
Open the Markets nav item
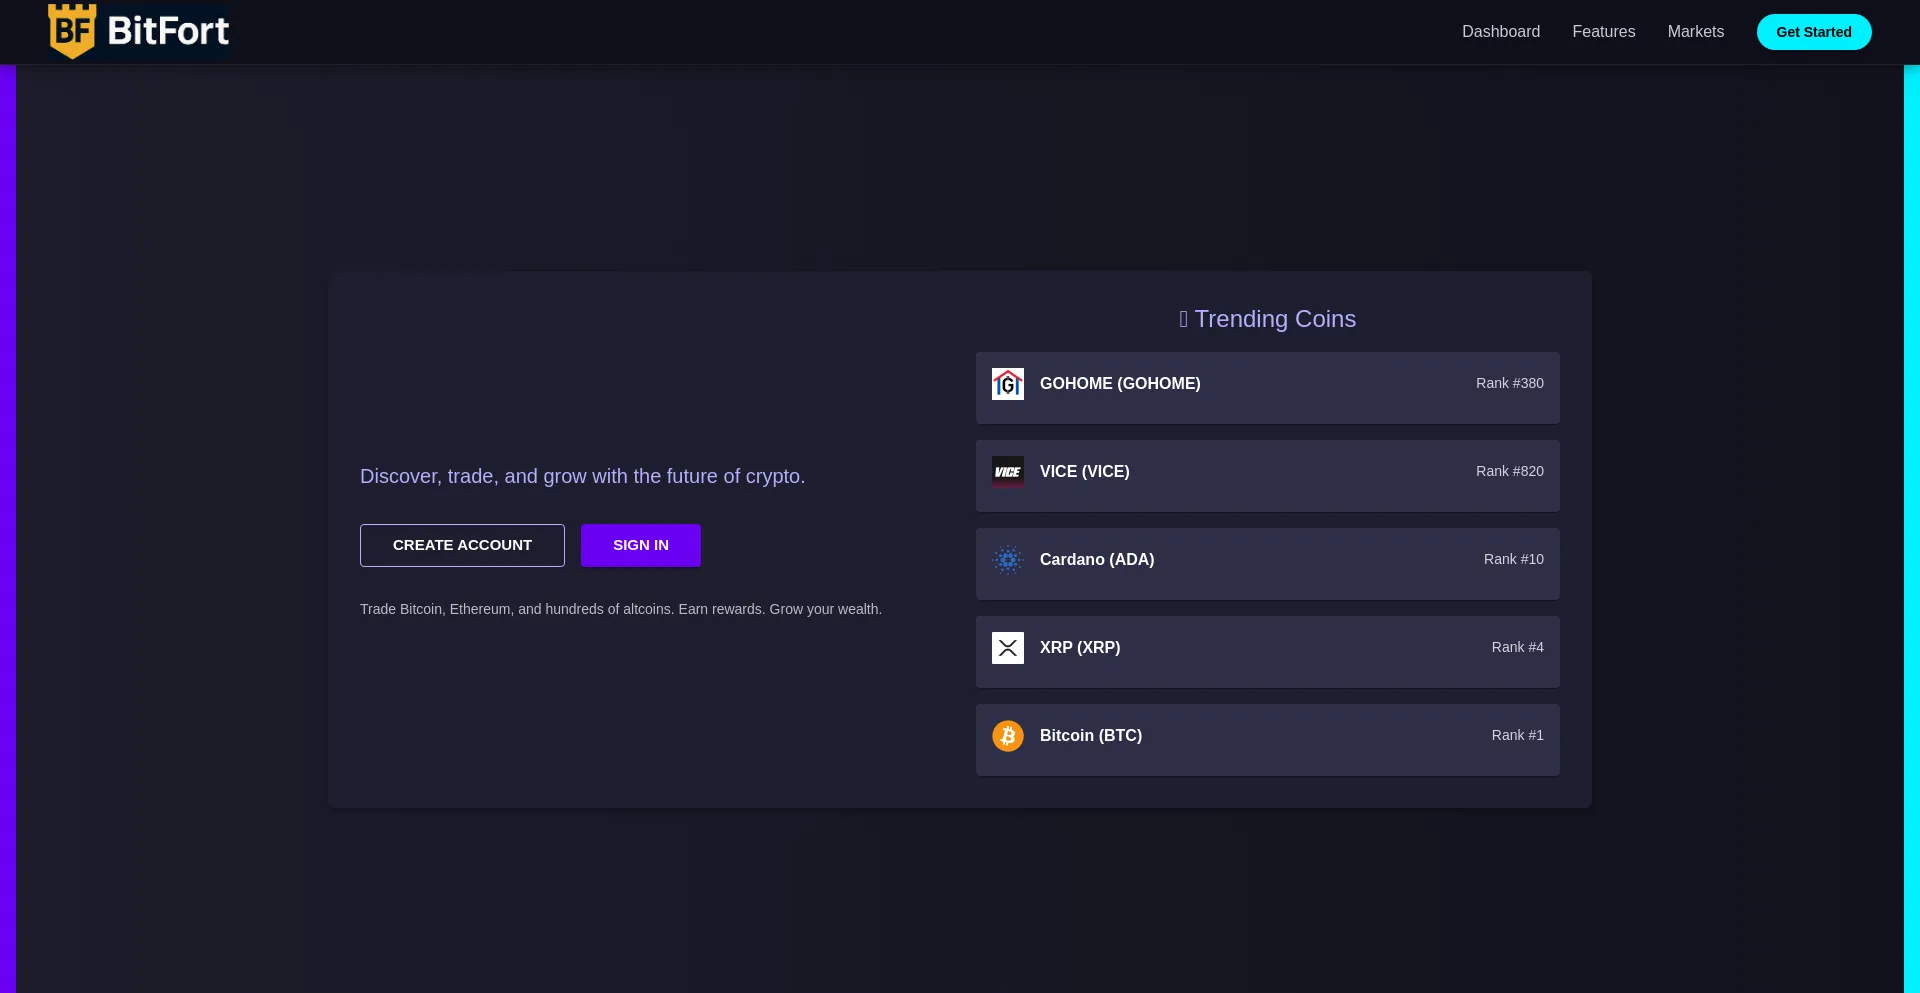click(1696, 32)
